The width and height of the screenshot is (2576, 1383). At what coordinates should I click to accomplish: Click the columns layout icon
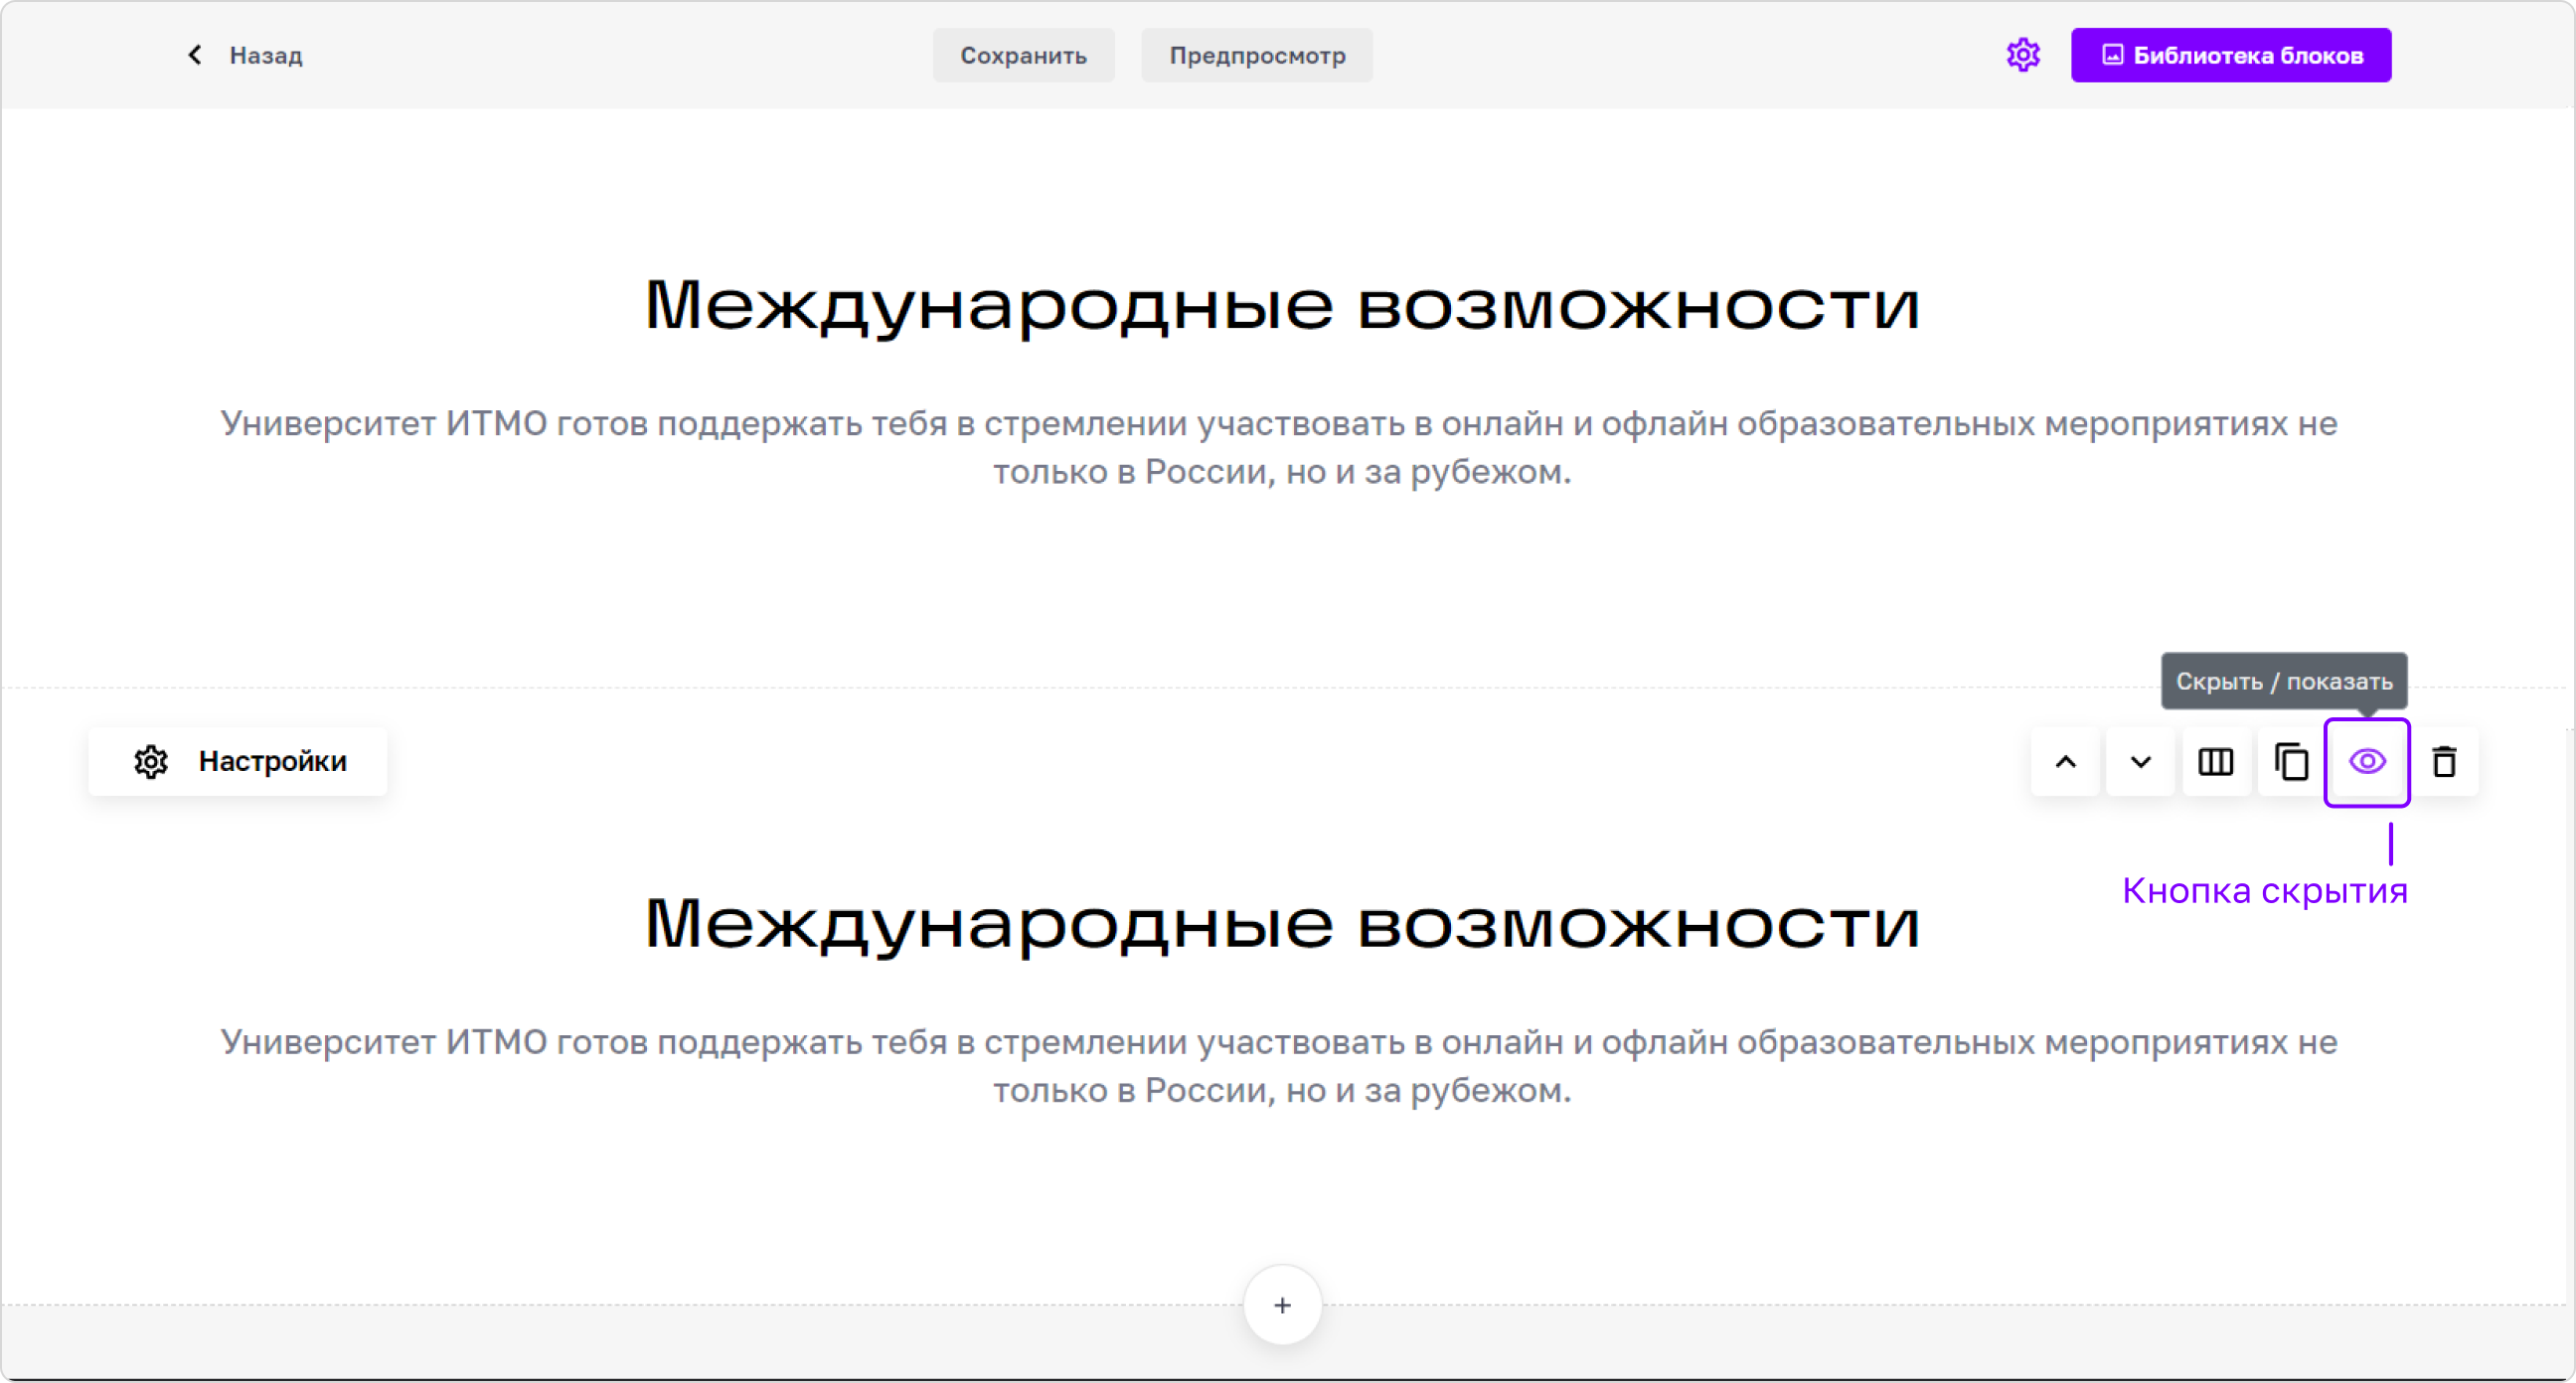[x=2215, y=762]
